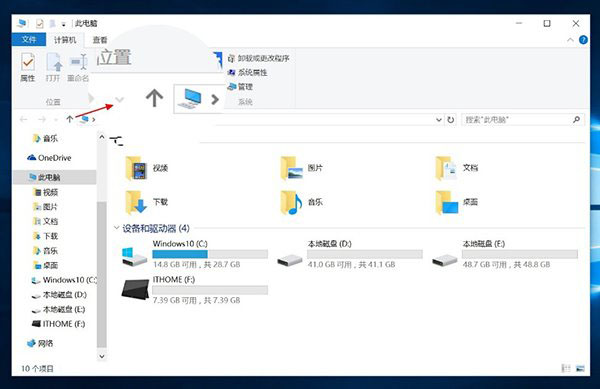Select the 文档 folder icon
Viewport: 600px width, 389px height.
coord(446,168)
